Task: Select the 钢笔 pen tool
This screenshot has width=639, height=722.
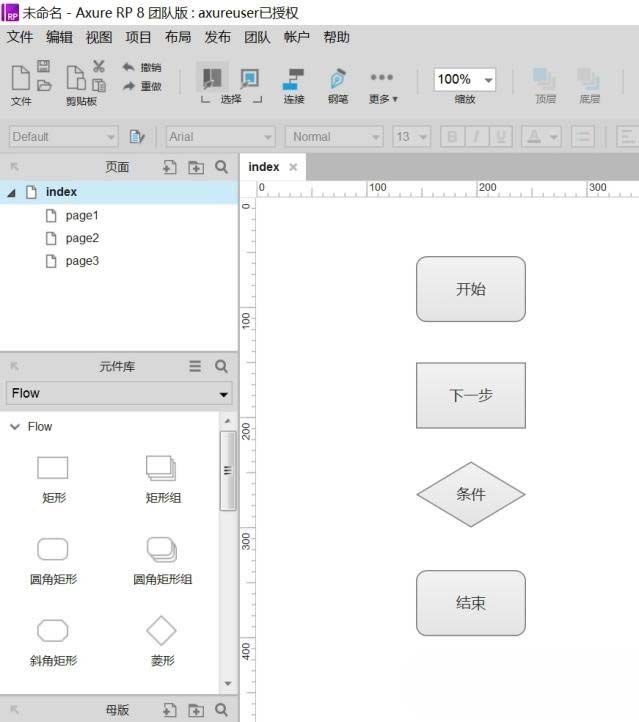Action: [338, 84]
